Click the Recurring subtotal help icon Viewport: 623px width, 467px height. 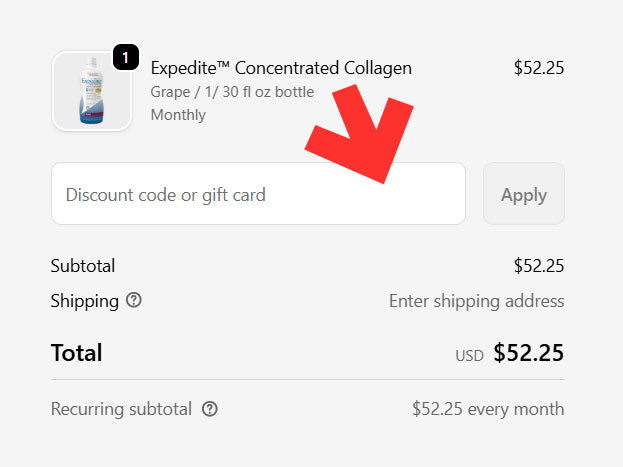pos(210,409)
